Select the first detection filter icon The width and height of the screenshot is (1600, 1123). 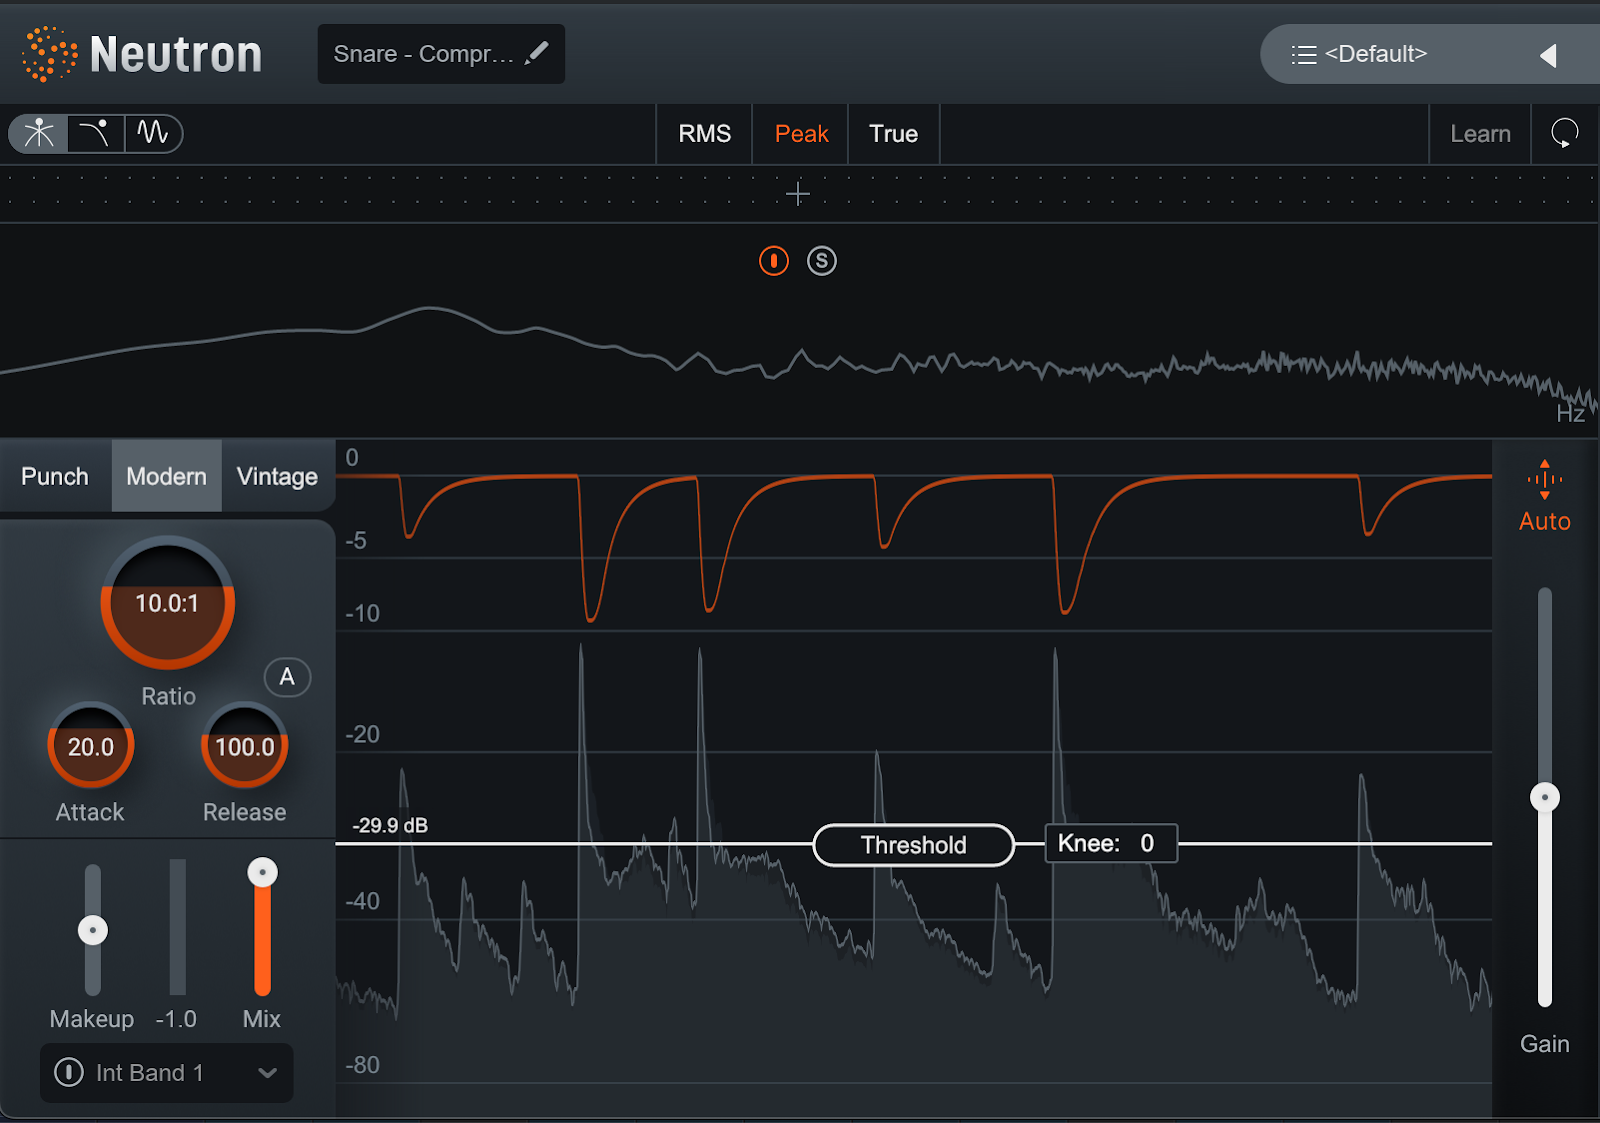(x=39, y=133)
